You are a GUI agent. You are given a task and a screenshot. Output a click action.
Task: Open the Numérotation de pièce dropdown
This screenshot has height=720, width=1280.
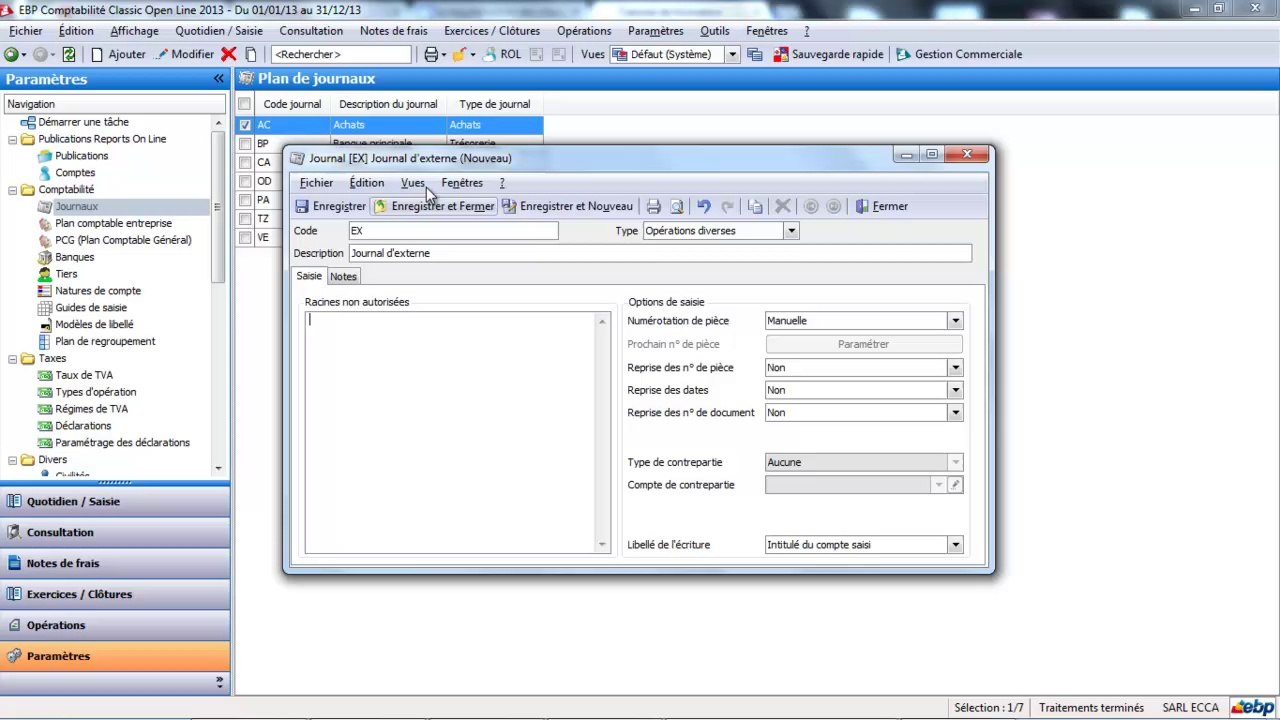tap(955, 321)
